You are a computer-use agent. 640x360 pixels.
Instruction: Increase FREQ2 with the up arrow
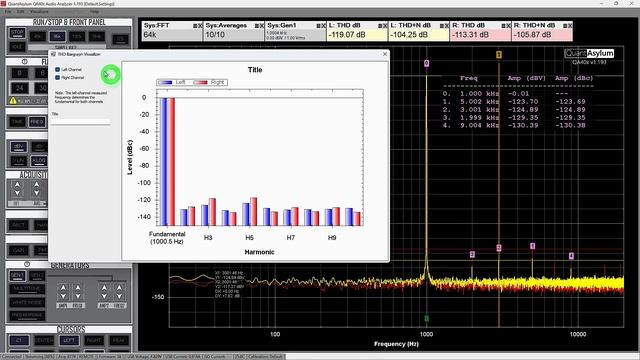coord(119,288)
